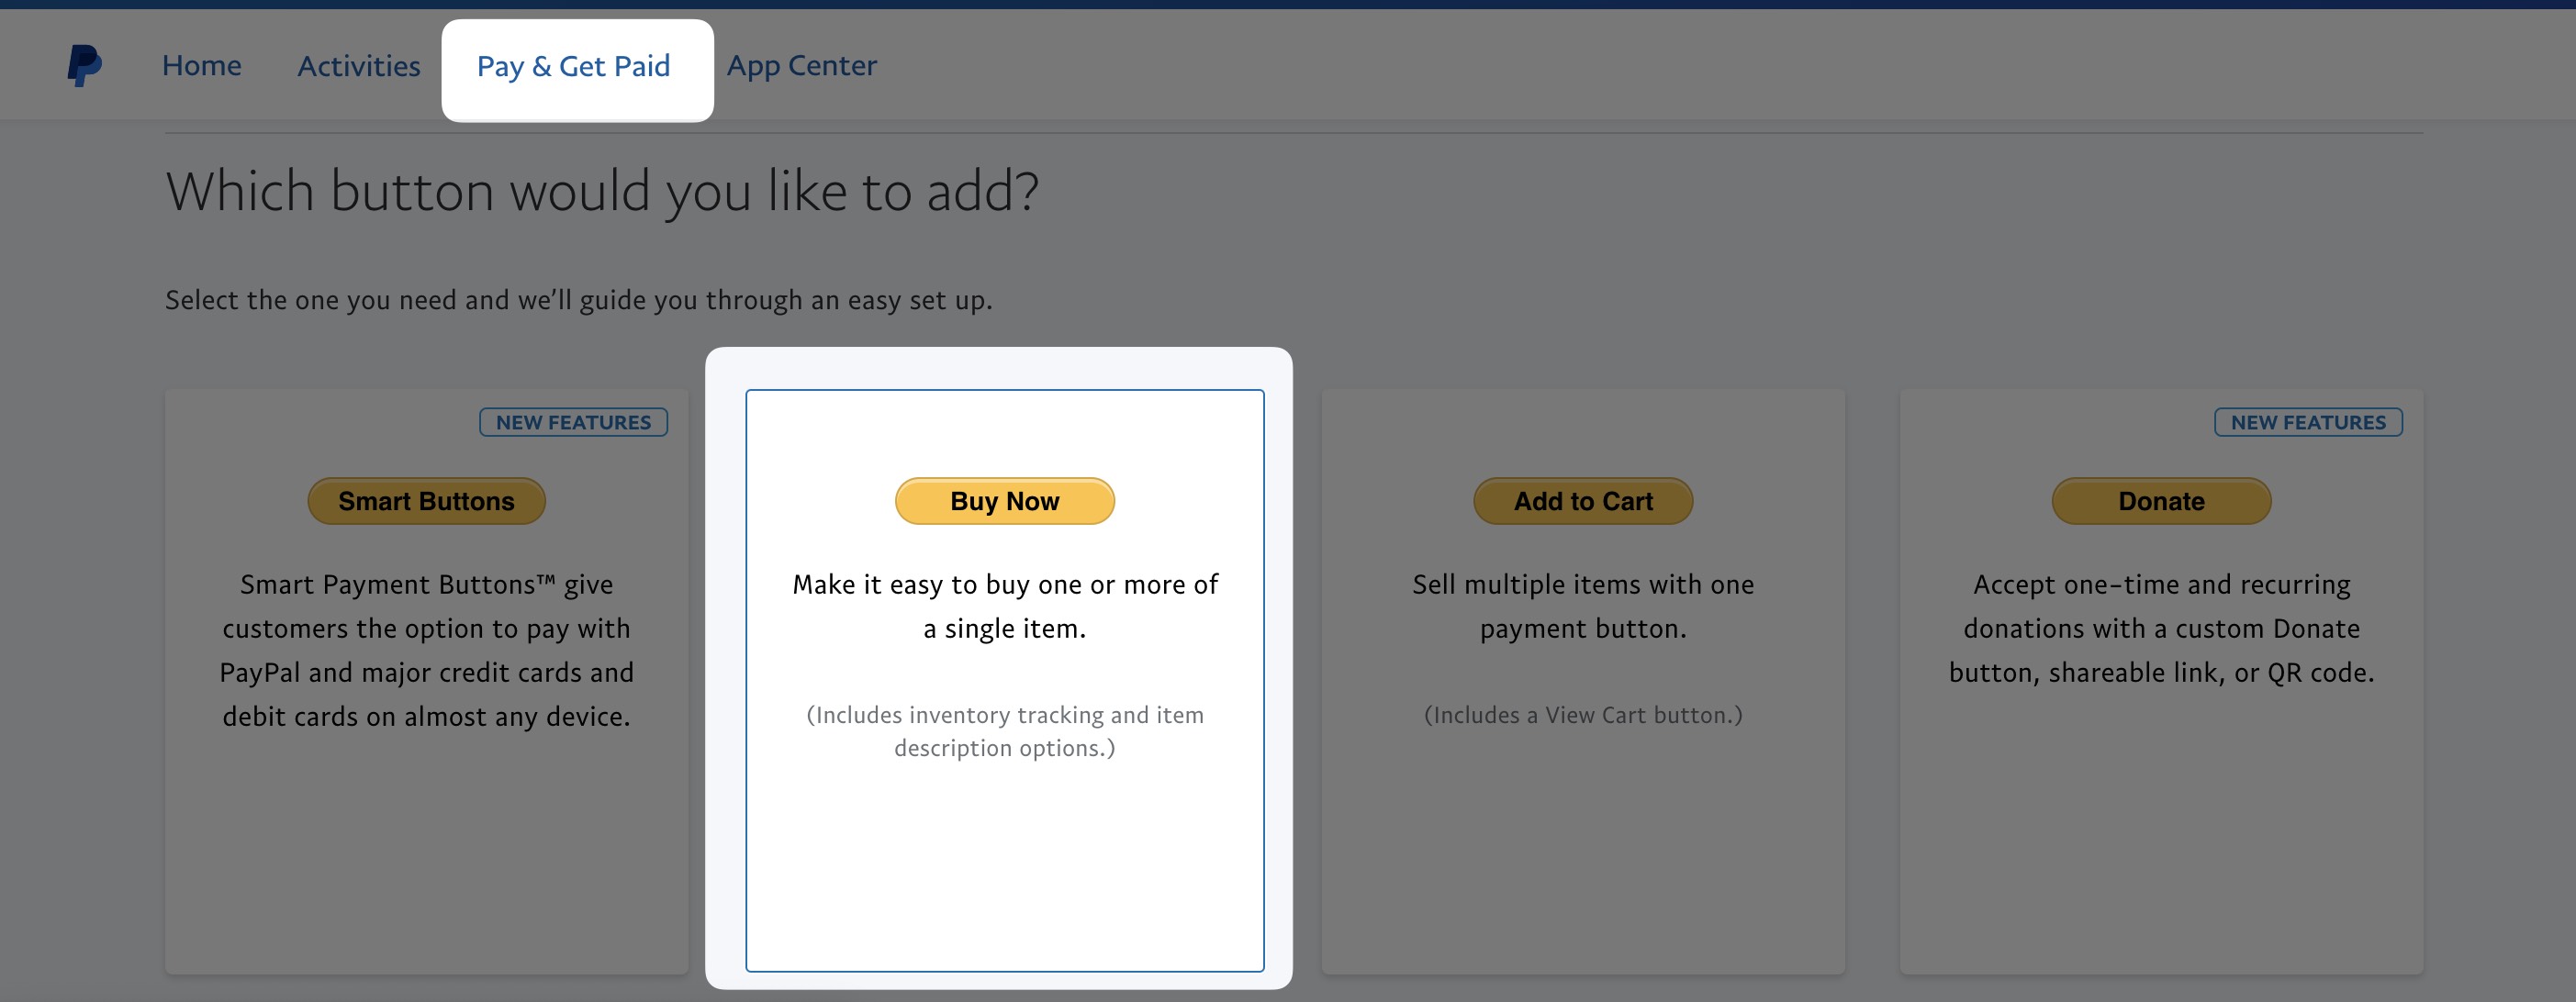Screen dimensions: 2576x1002
Task: Click the yellow Buy Now button
Action: [1004, 501]
